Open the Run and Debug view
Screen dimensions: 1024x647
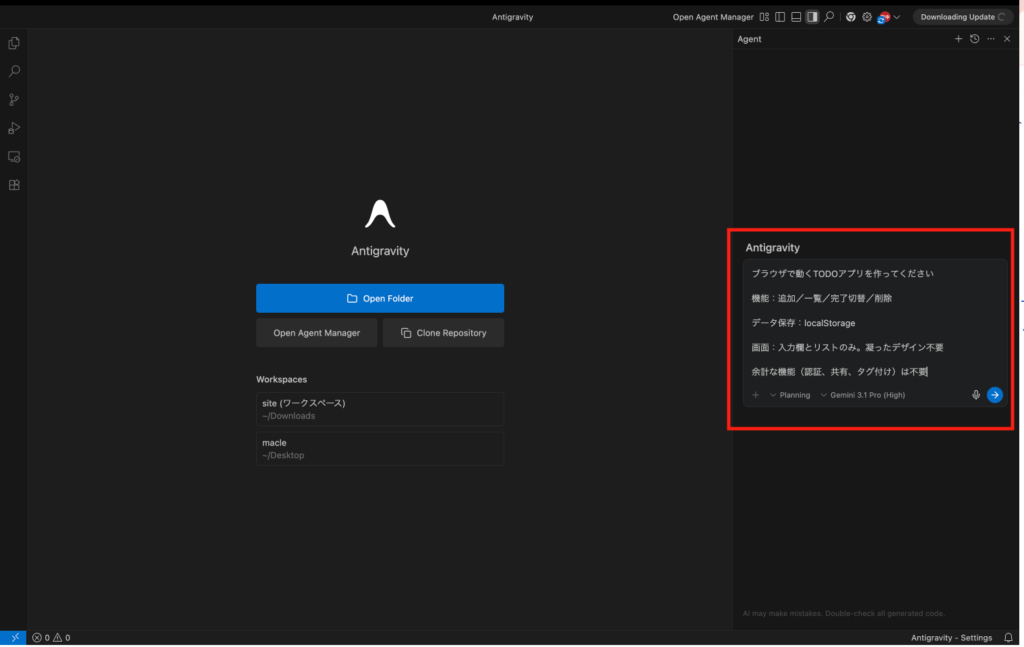click(14, 128)
